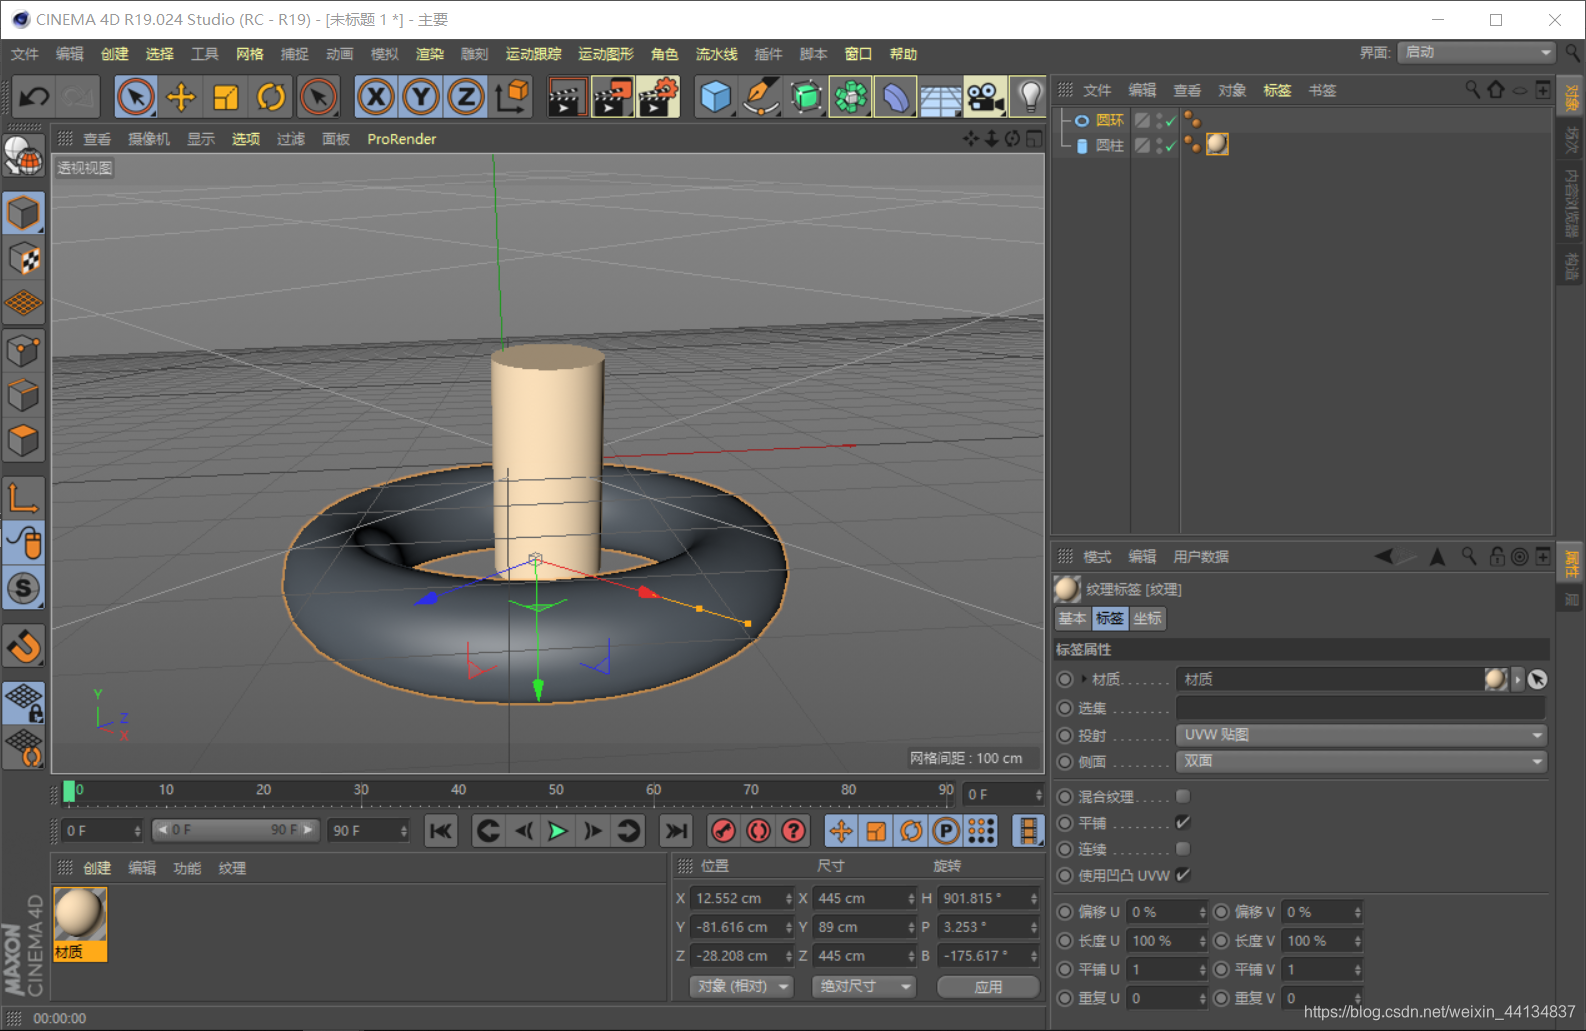Add a Cube primitive object
This screenshot has height=1031, width=1586.
point(716,97)
